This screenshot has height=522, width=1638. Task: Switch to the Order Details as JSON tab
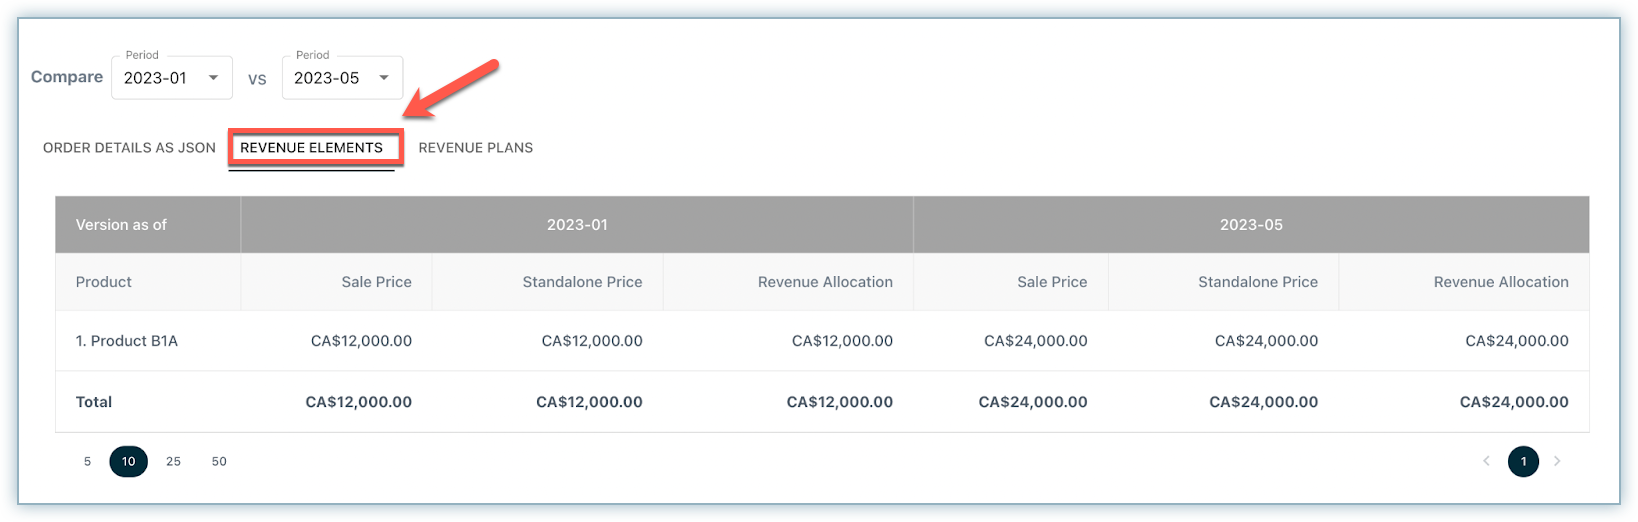(x=129, y=148)
